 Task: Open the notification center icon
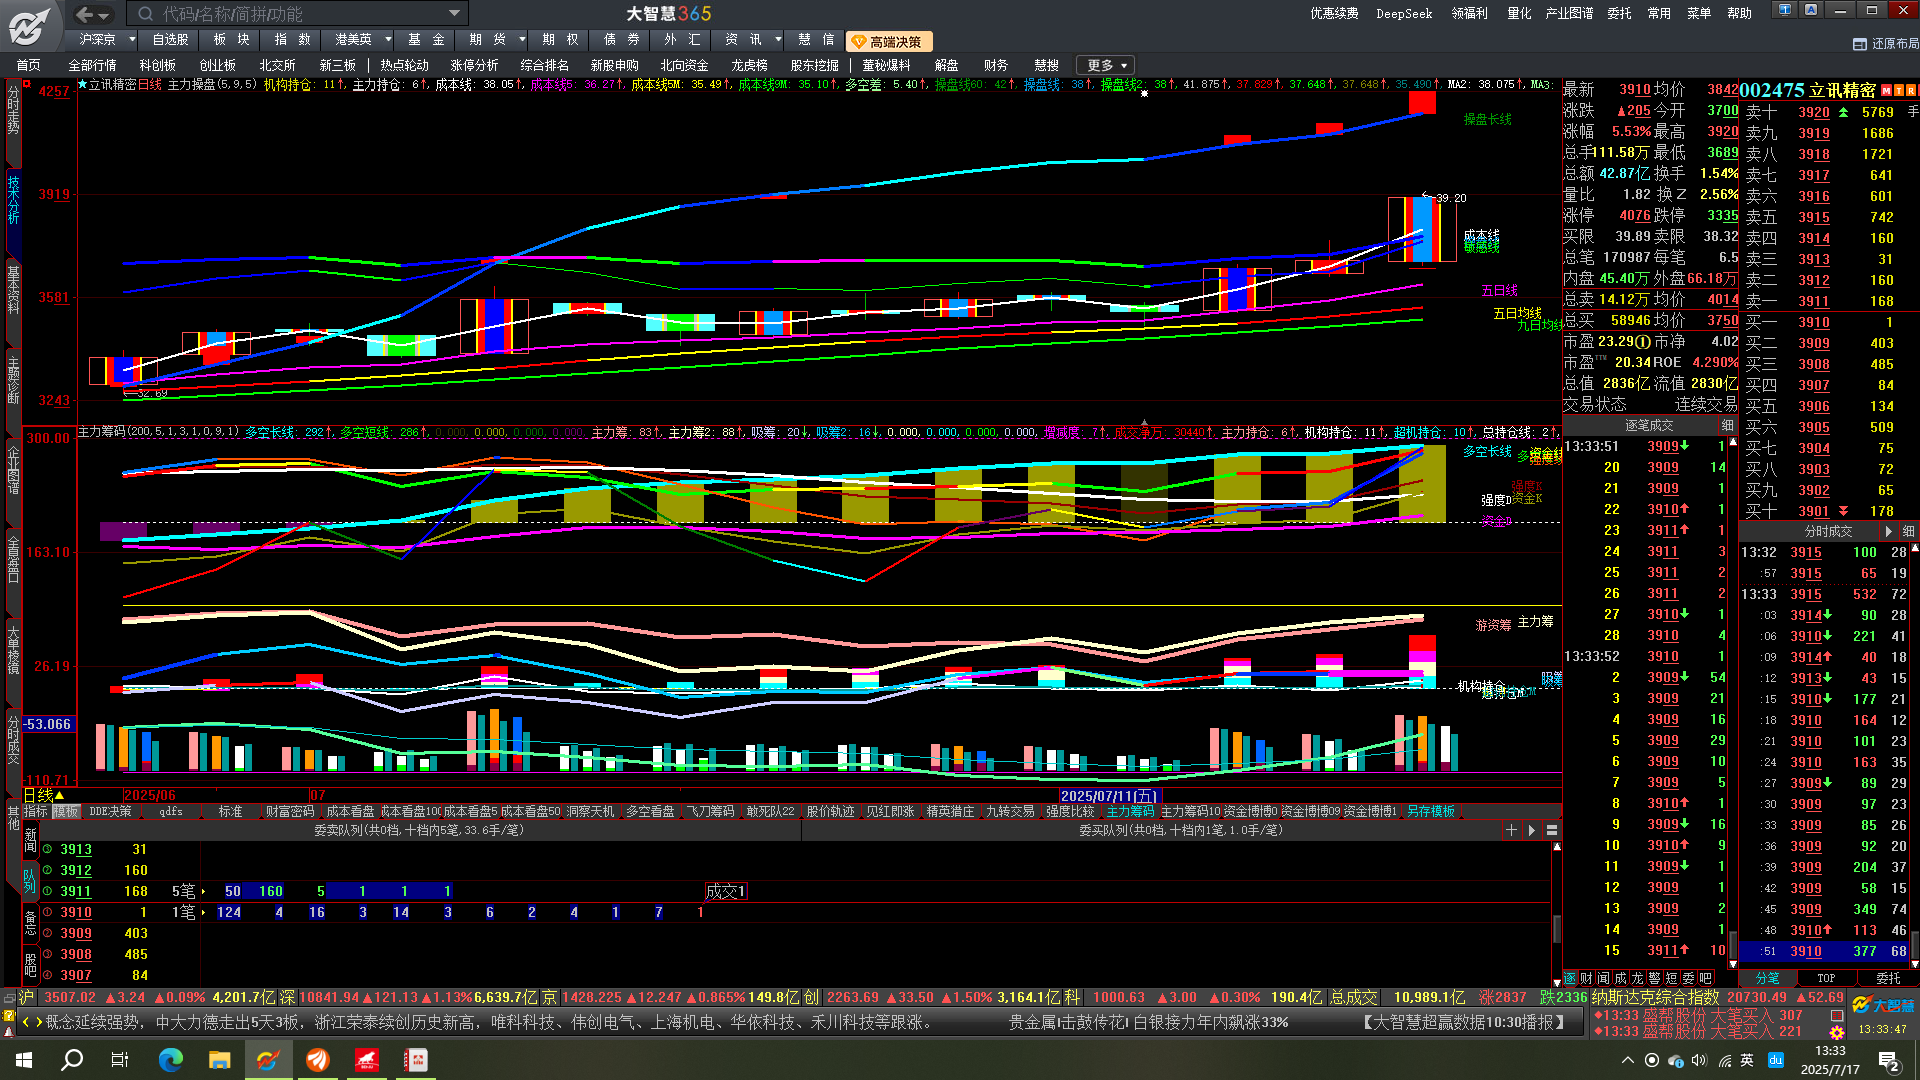click(1889, 1060)
